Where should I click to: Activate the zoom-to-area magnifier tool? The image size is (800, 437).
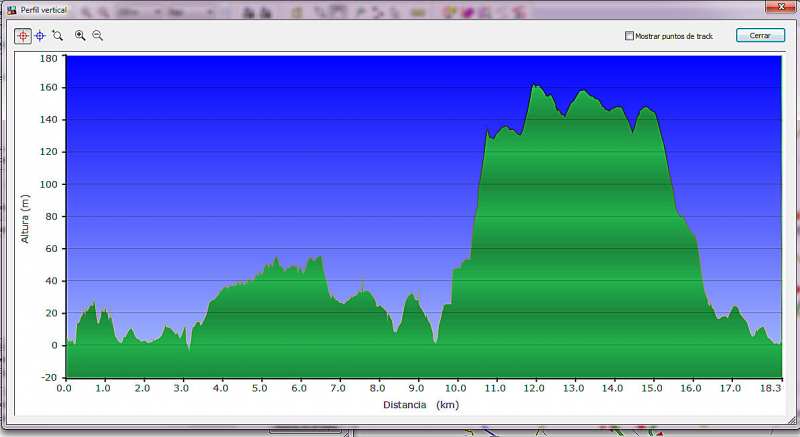58,35
